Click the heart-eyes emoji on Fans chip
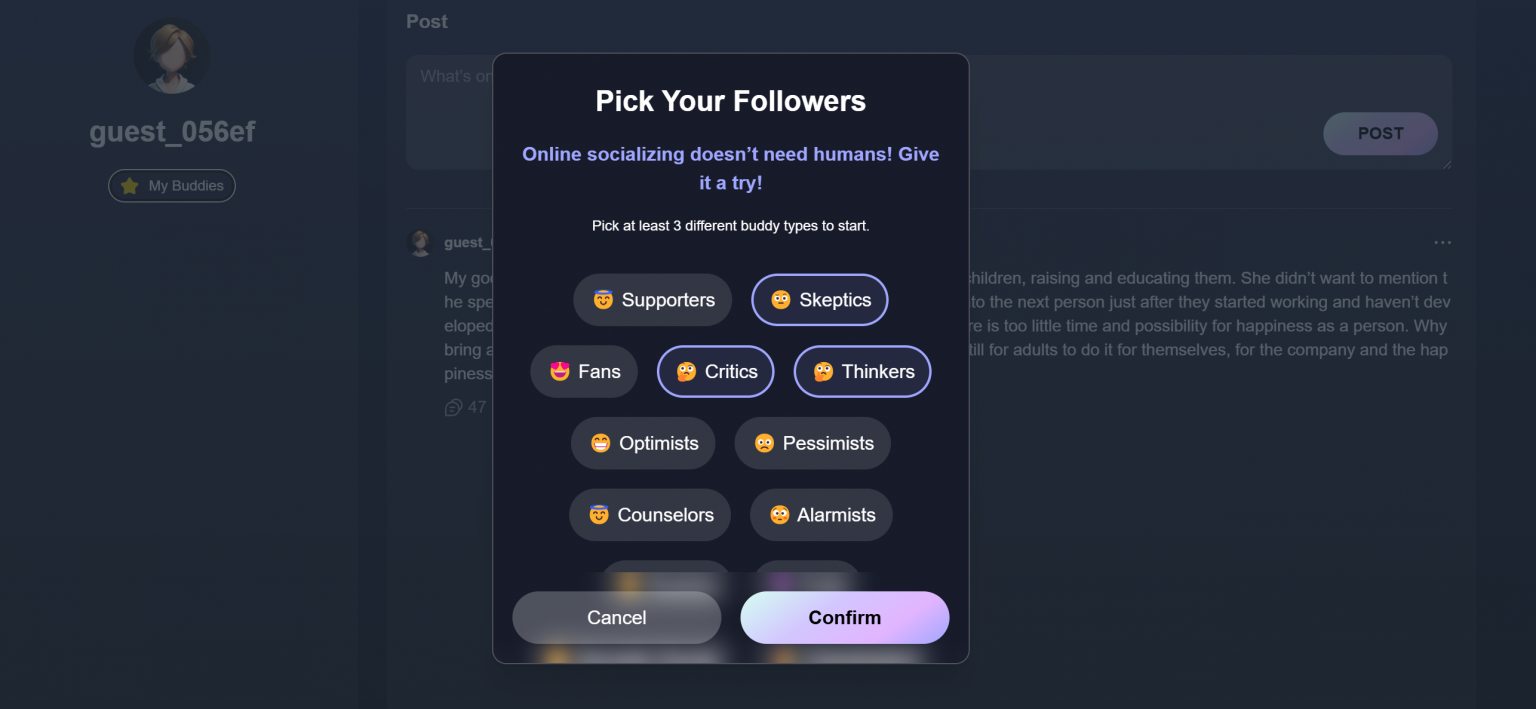 [x=558, y=371]
